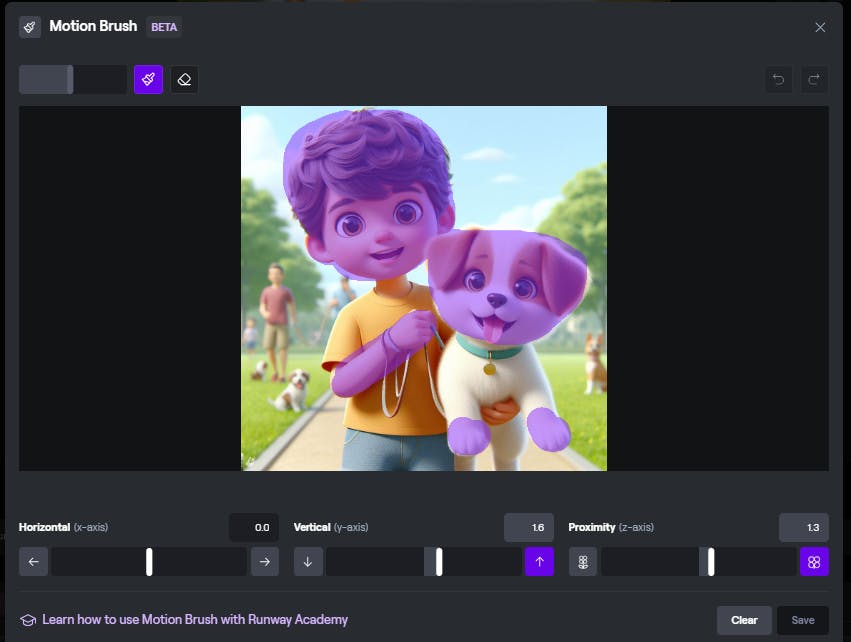Screen dimensions: 851x642
Task: Click the redo arrow icon
Action: pos(814,80)
